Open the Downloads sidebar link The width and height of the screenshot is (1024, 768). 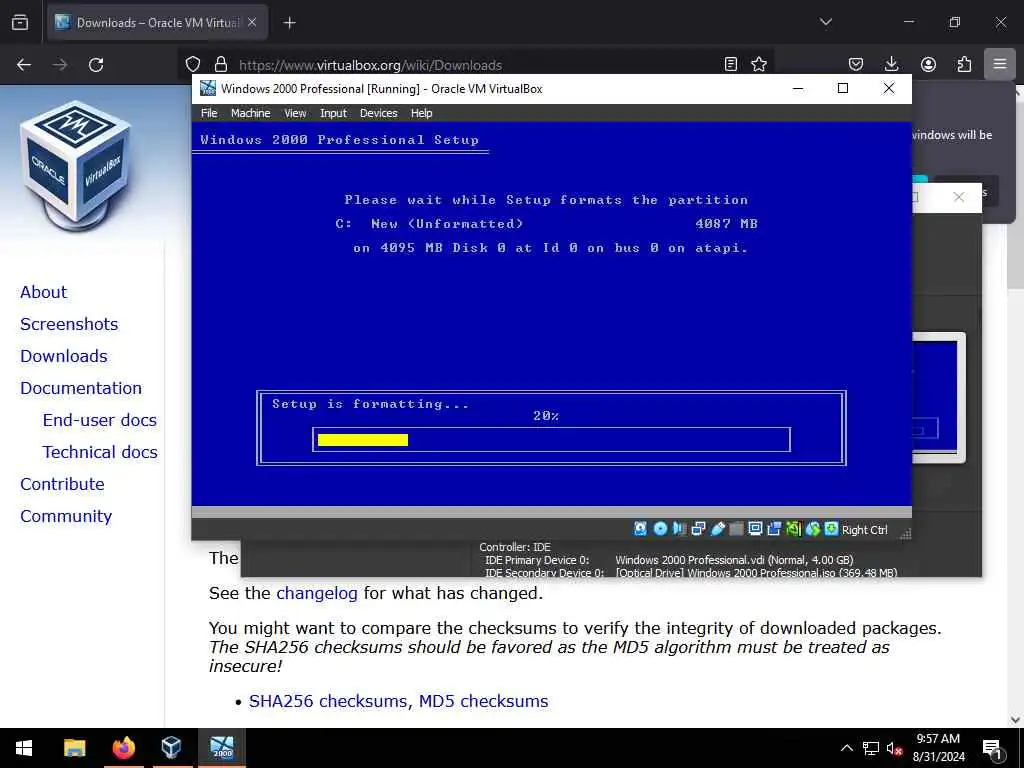coord(64,356)
